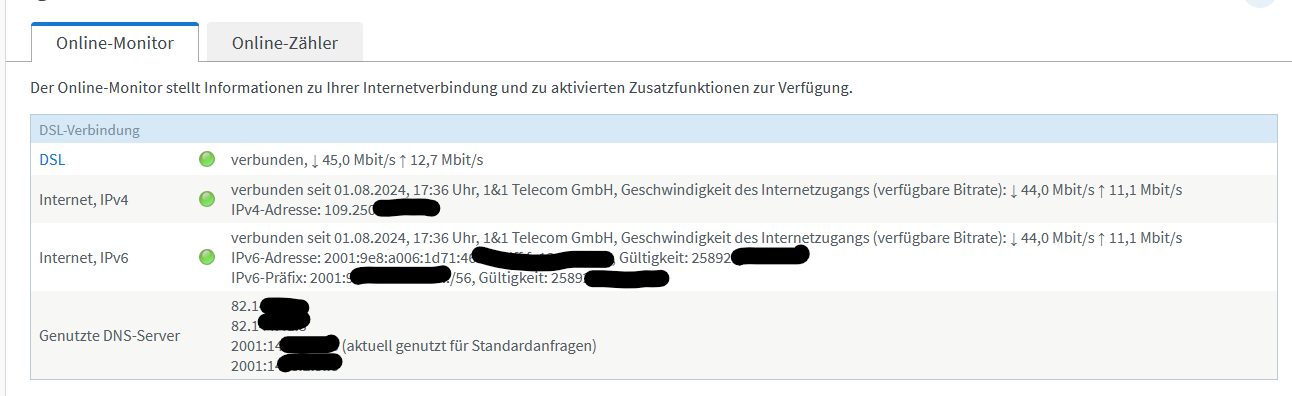The width and height of the screenshot is (1292, 396).
Task: Click the IPv6-Präfix line
Action: tap(450, 277)
